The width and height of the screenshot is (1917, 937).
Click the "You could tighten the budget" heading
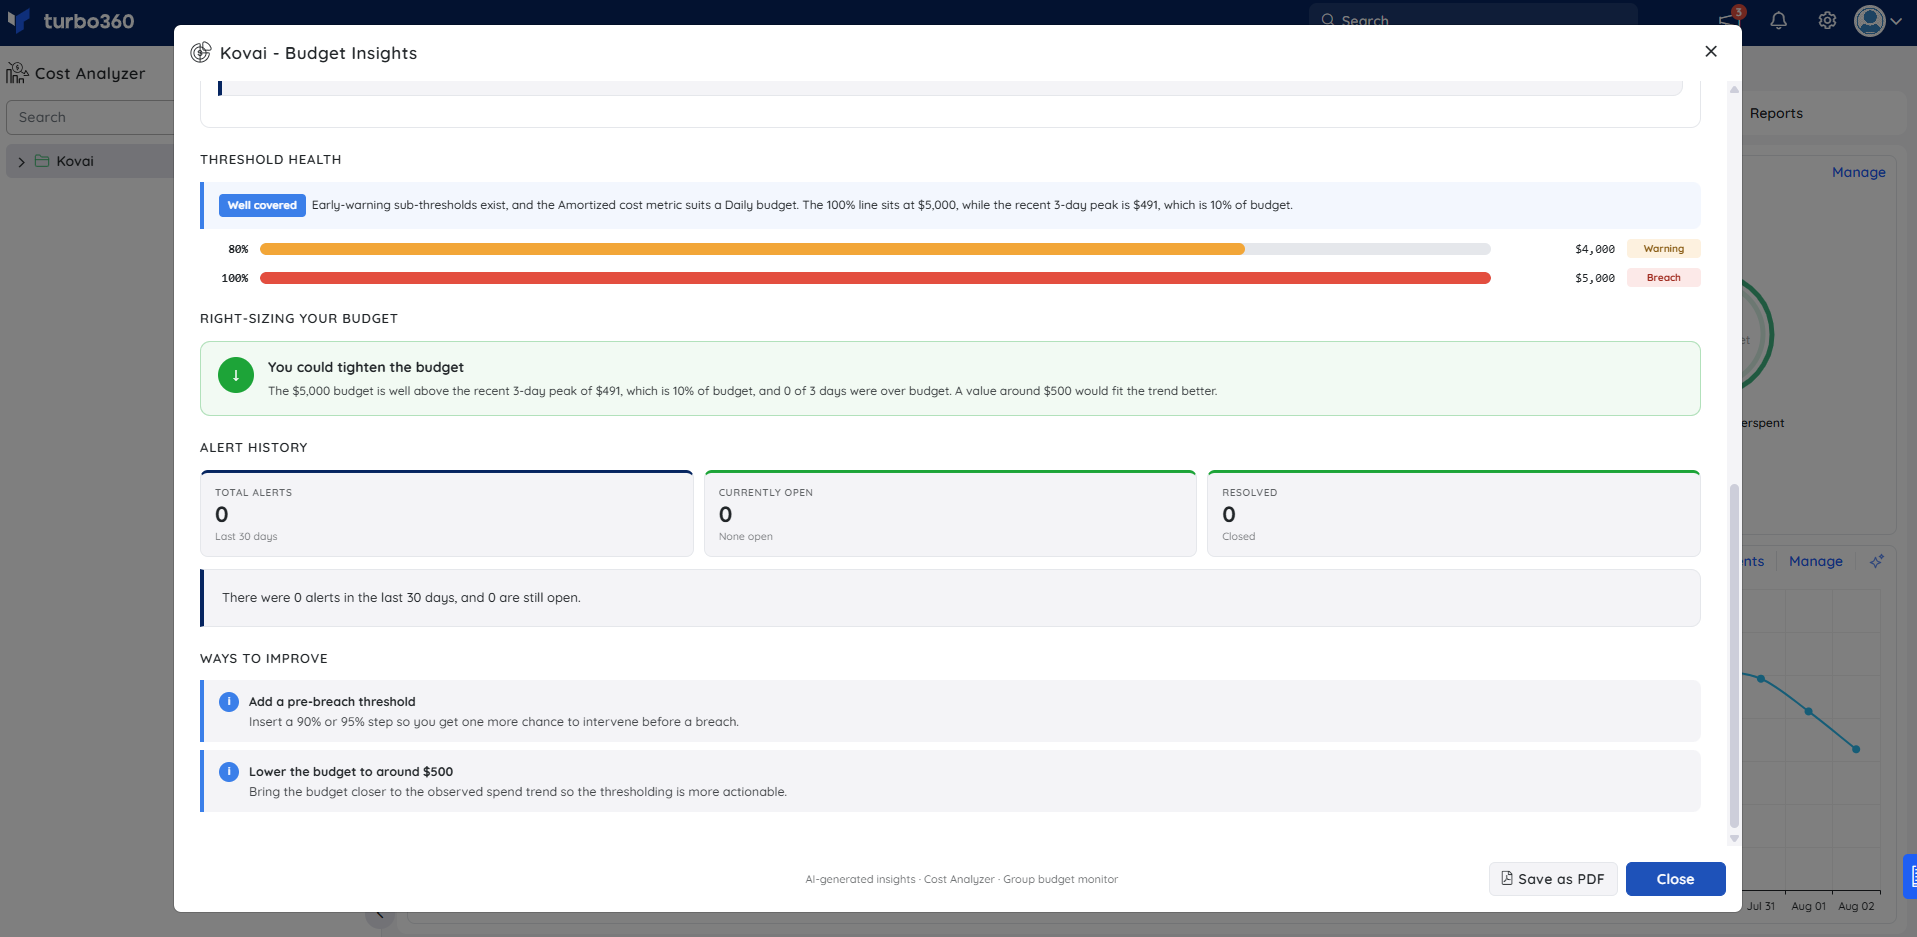coord(366,367)
